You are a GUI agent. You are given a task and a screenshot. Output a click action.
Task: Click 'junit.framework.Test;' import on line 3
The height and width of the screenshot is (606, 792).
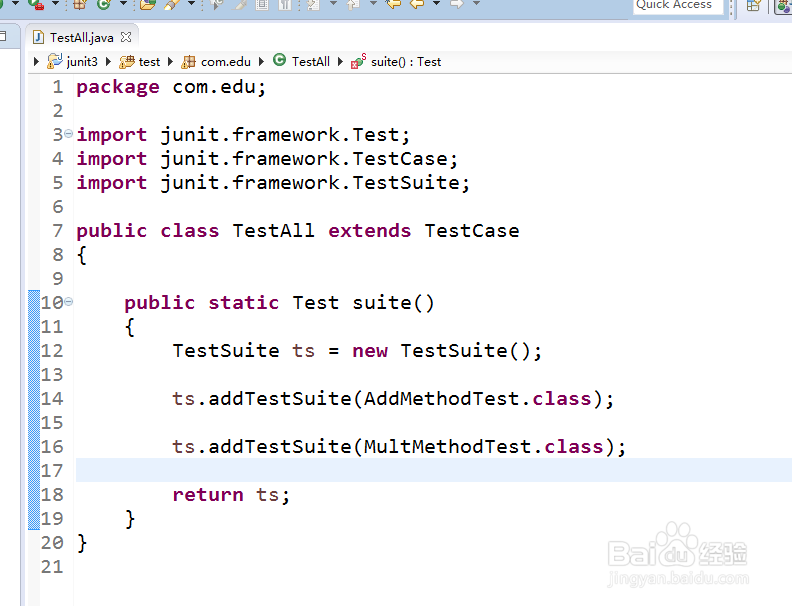(x=285, y=135)
